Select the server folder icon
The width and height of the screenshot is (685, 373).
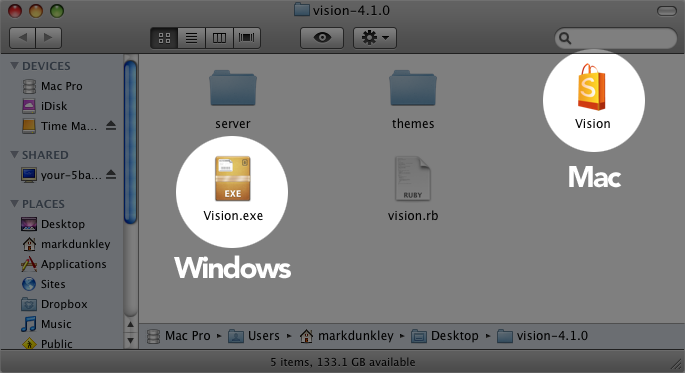coord(233,88)
